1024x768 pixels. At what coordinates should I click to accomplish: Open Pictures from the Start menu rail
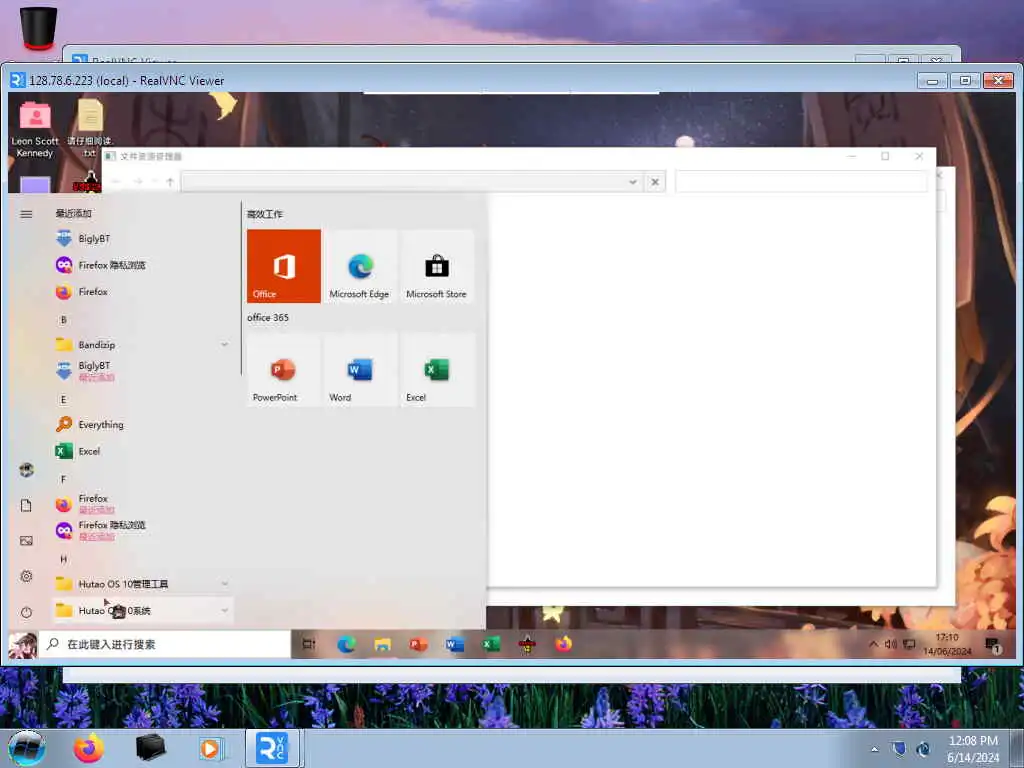pos(26,541)
